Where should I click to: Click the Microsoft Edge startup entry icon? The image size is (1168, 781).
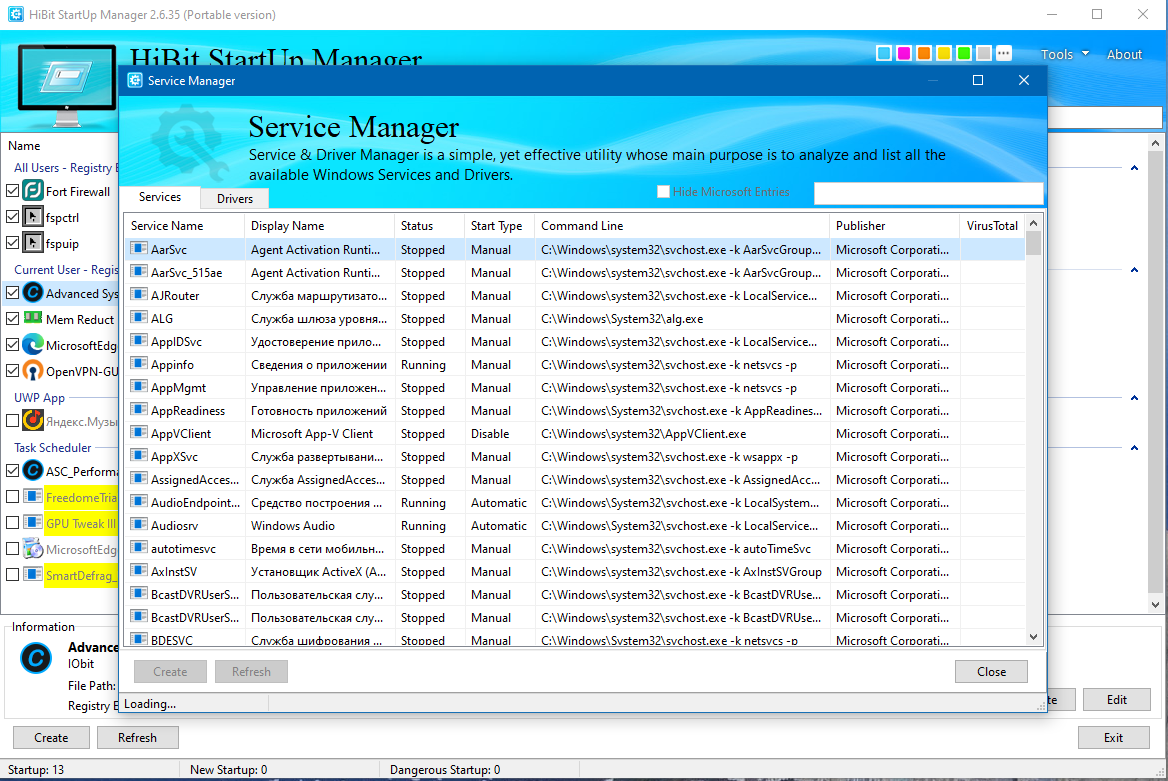(x=33, y=344)
